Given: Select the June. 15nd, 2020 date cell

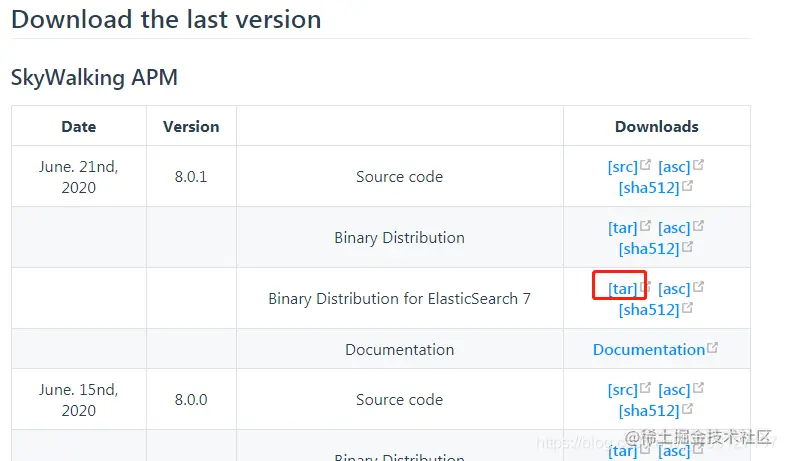Looking at the screenshot, I should (79, 400).
